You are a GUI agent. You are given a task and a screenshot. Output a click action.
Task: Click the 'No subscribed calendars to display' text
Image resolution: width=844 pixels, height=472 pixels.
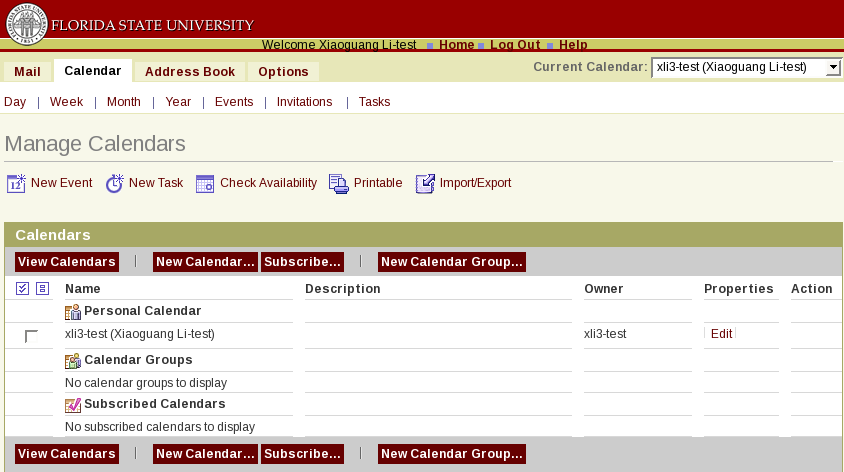[x=160, y=427]
